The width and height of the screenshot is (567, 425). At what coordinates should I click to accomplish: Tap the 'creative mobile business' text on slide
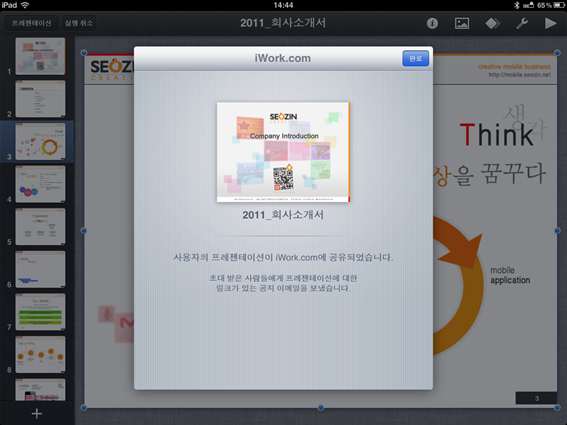pyautogui.click(x=514, y=67)
